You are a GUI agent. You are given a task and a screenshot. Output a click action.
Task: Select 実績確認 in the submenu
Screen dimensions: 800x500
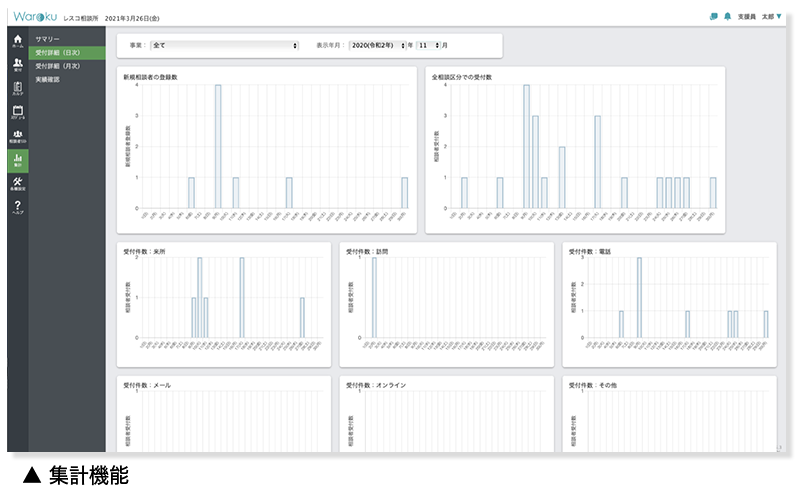pyautogui.click(x=47, y=80)
